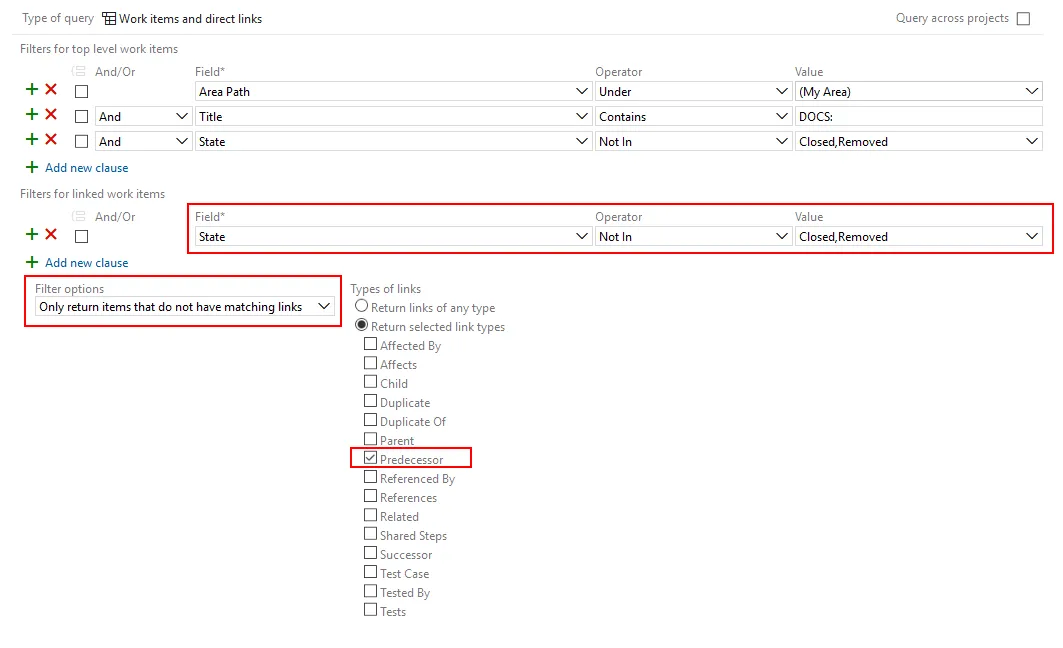Open the Under operator dropdown
The image size is (1063, 648).
coord(694,92)
